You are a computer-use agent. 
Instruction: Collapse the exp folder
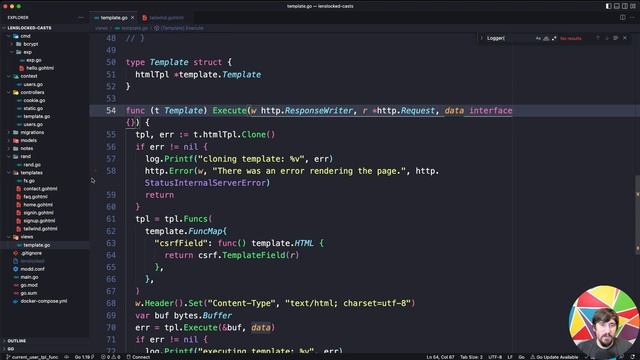(27, 52)
